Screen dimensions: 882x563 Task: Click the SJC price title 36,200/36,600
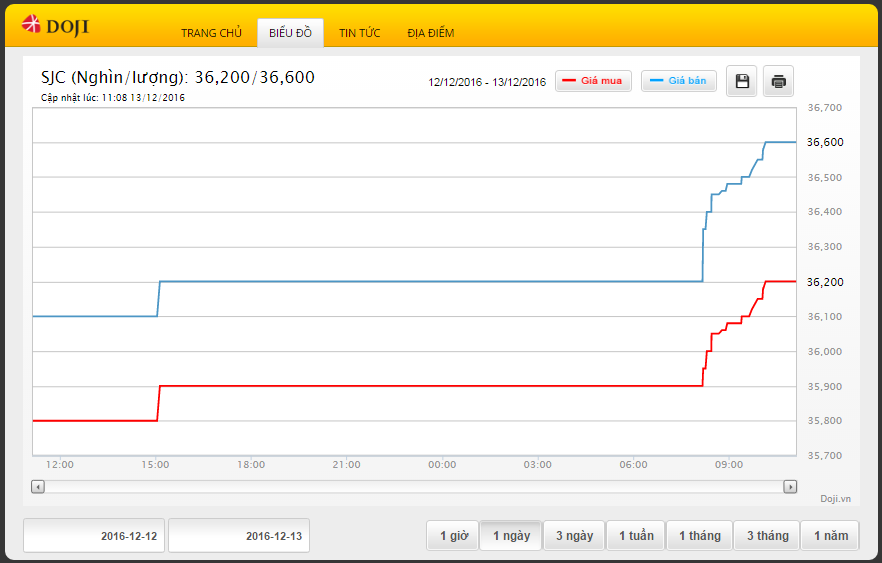pos(178,77)
